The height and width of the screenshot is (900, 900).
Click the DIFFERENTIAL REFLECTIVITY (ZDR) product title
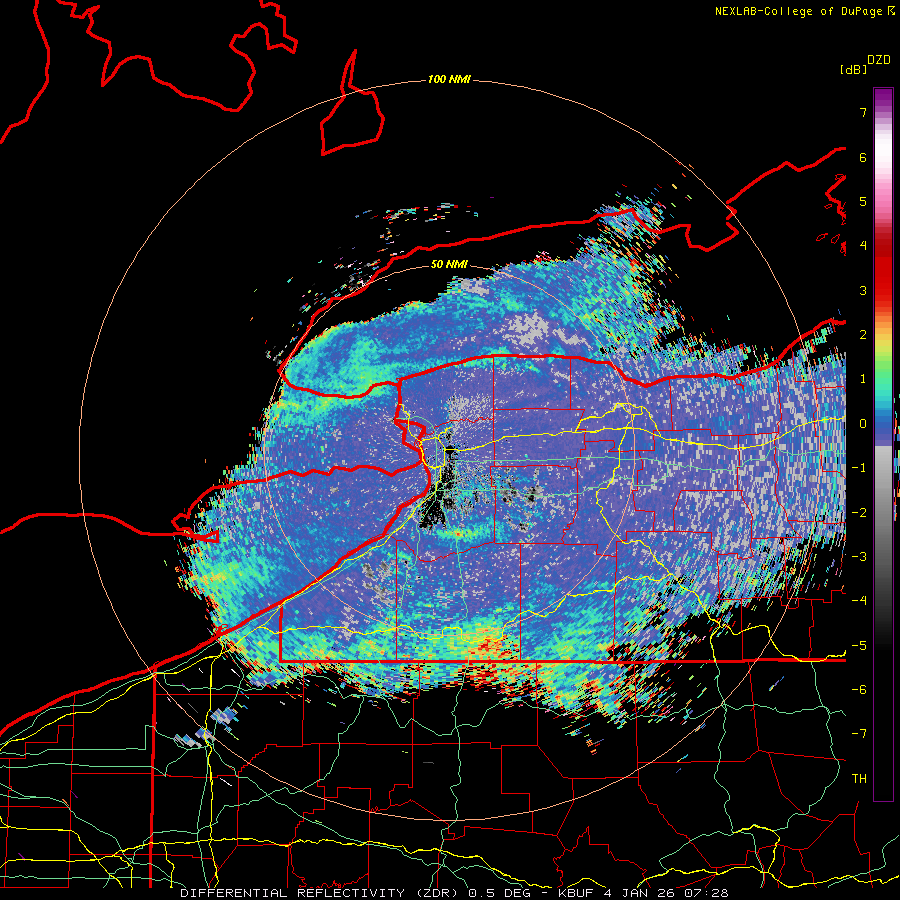(x=318, y=893)
